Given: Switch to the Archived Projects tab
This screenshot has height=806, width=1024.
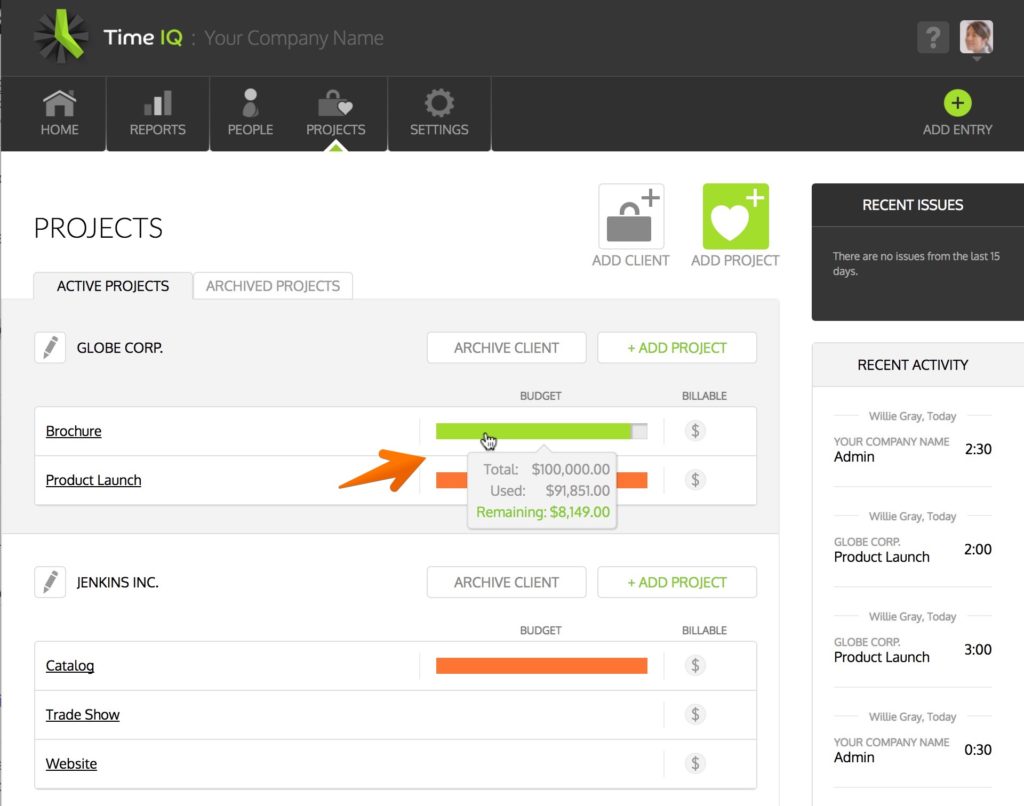Looking at the screenshot, I should point(273,286).
